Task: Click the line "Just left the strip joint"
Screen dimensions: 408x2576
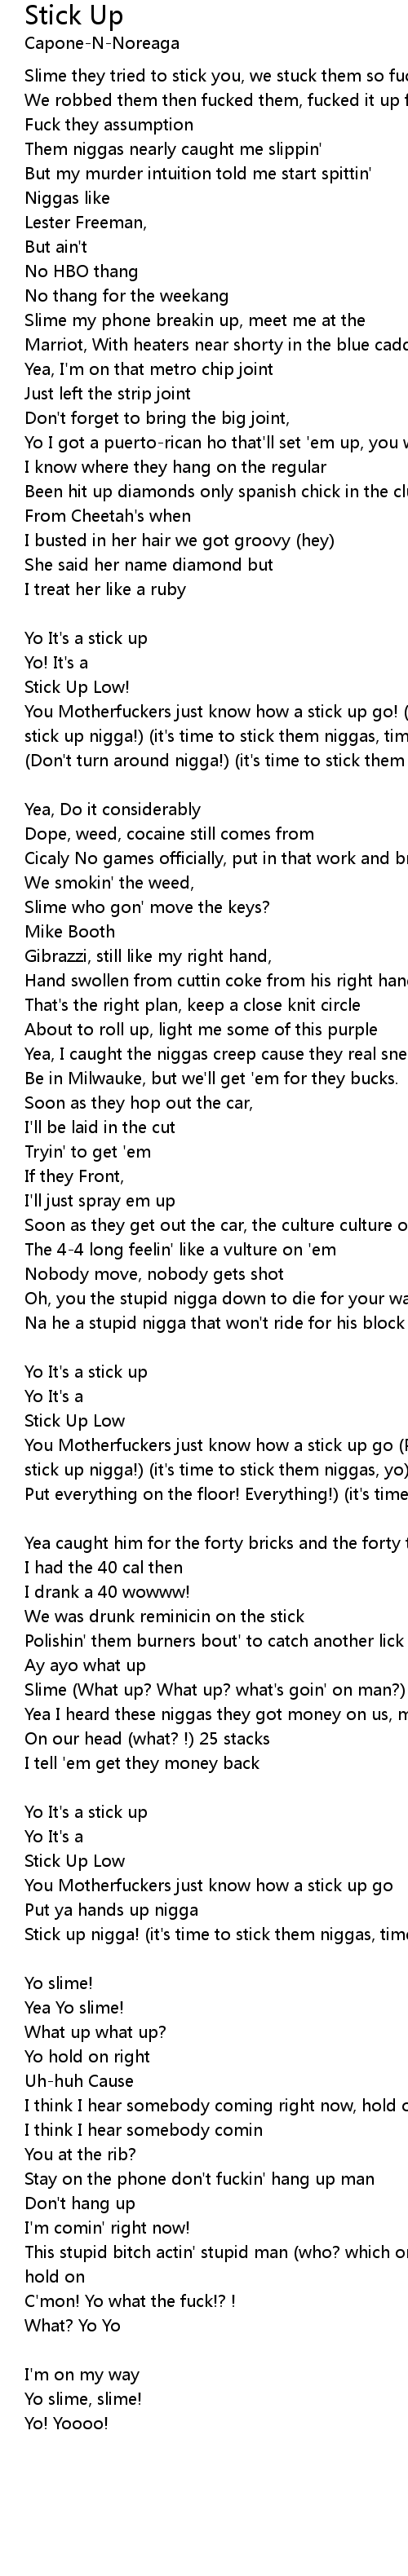Action: click(x=108, y=393)
